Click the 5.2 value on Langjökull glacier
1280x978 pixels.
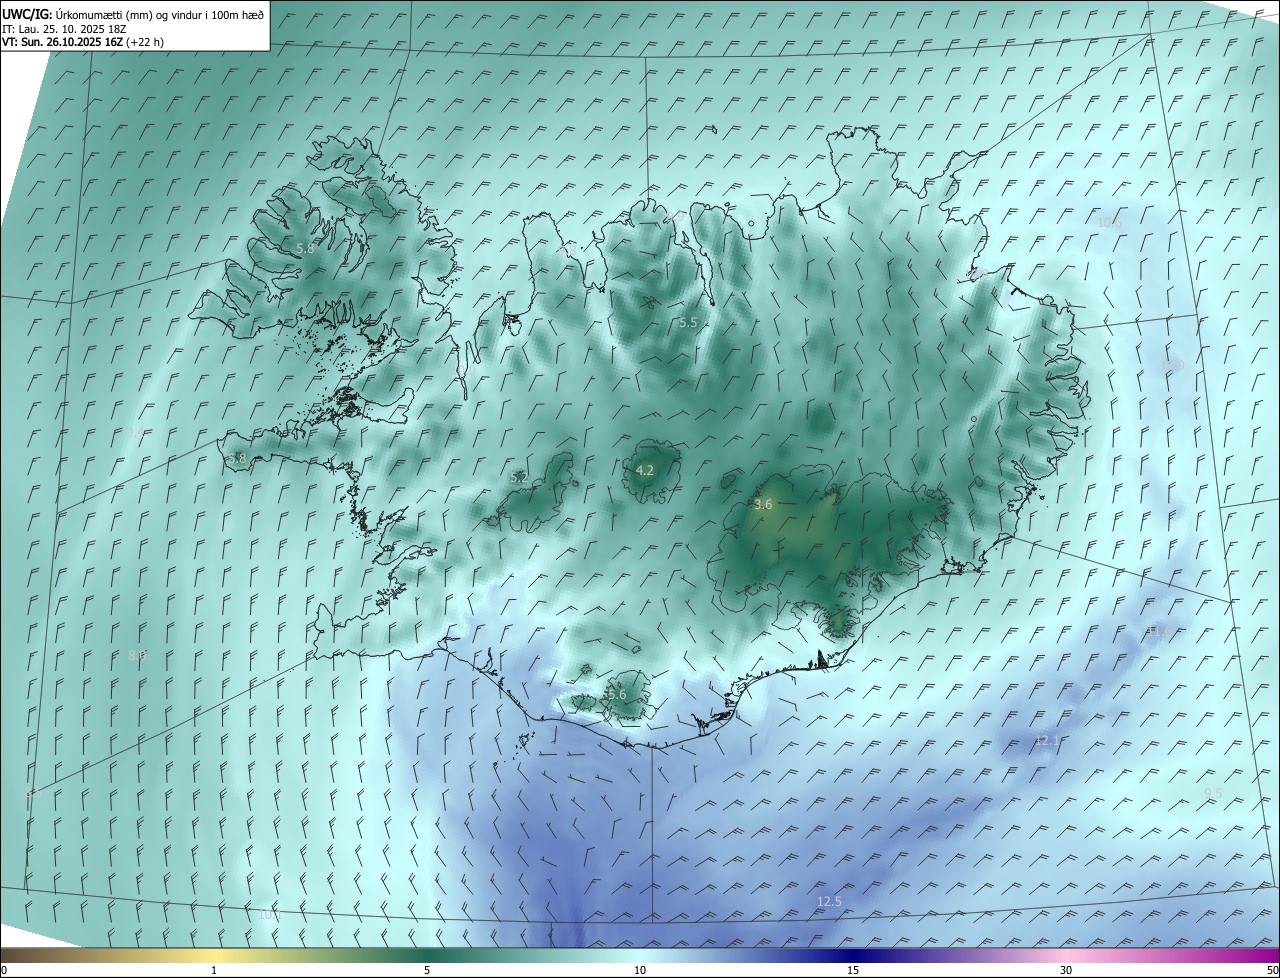pyautogui.click(x=519, y=478)
